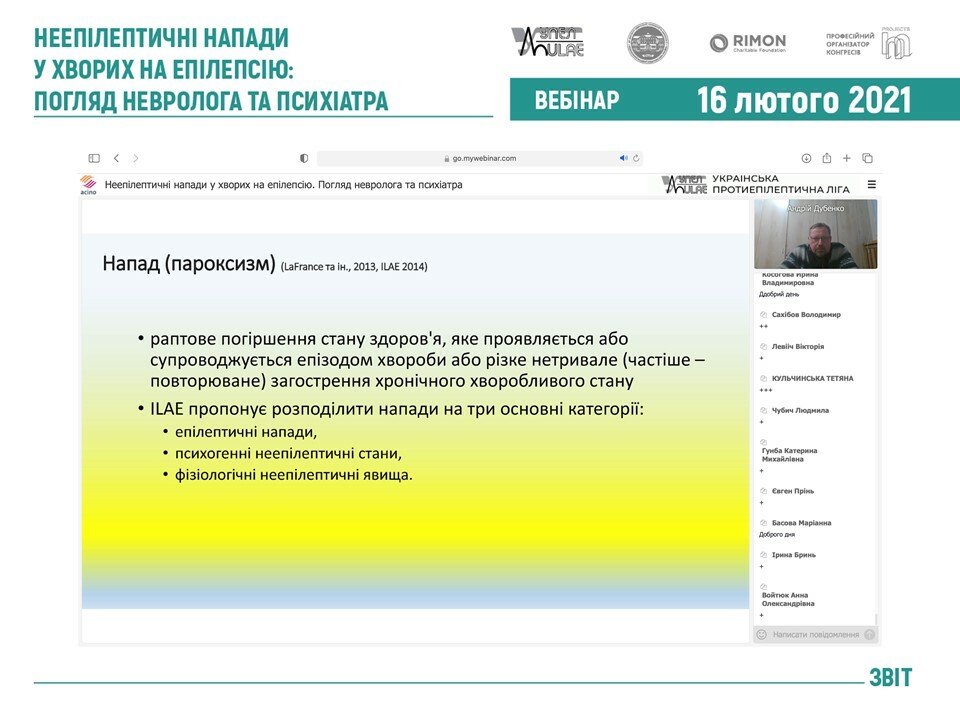The image size is (960, 720).
Task: Toggle the Safari sidebar icon
Action: (x=94, y=158)
